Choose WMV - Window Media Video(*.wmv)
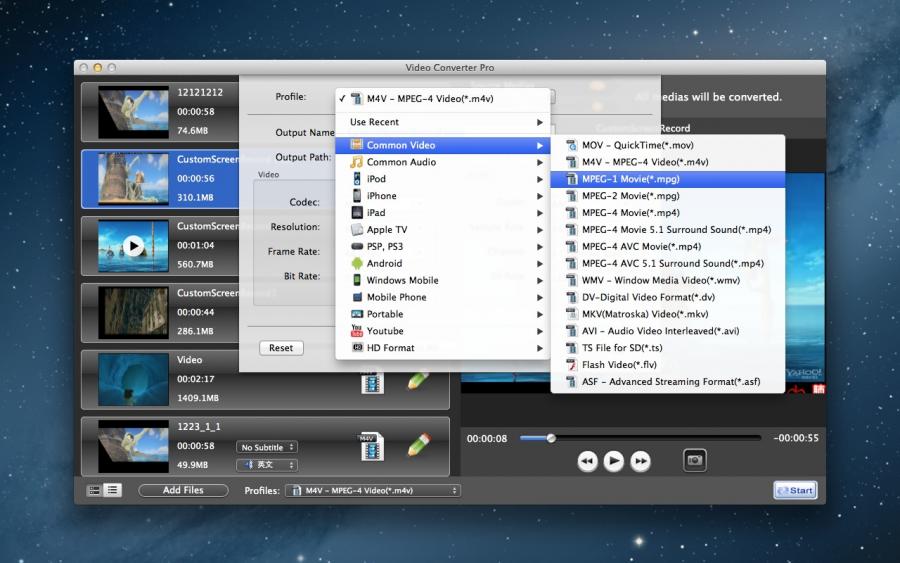Image resolution: width=900 pixels, height=563 pixels. pyautogui.click(x=668, y=280)
